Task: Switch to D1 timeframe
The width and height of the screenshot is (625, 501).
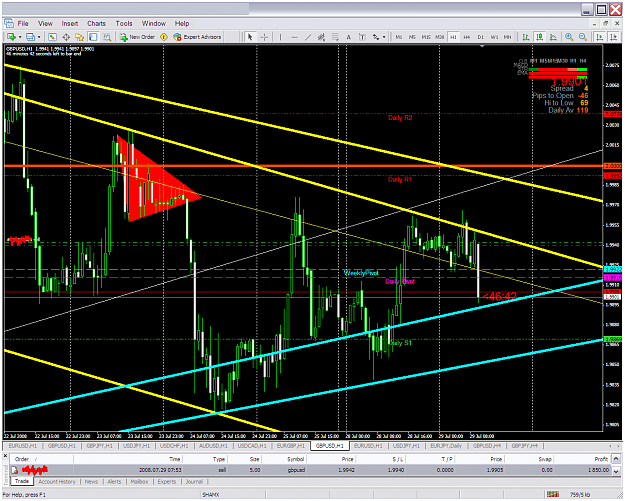Action: pyautogui.click(x=481, y=37)
